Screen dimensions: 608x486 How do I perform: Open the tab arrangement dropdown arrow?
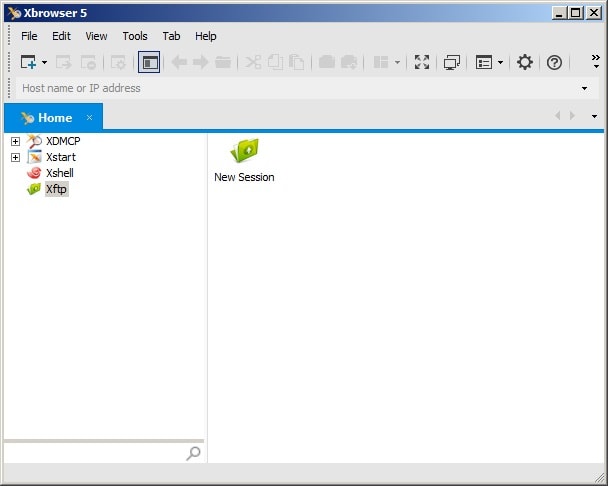(397, 62)
